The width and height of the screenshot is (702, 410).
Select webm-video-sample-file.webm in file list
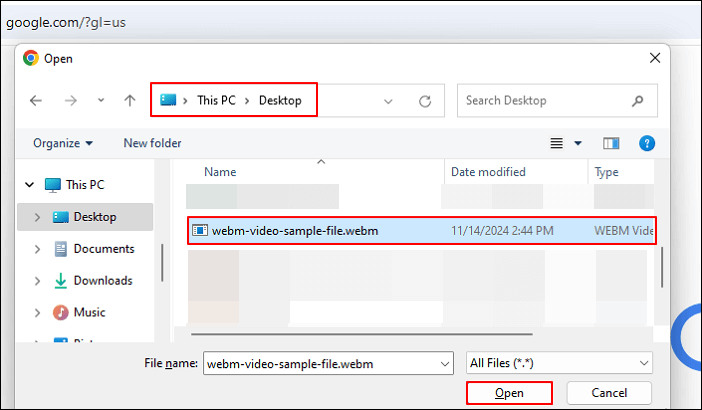294,231
